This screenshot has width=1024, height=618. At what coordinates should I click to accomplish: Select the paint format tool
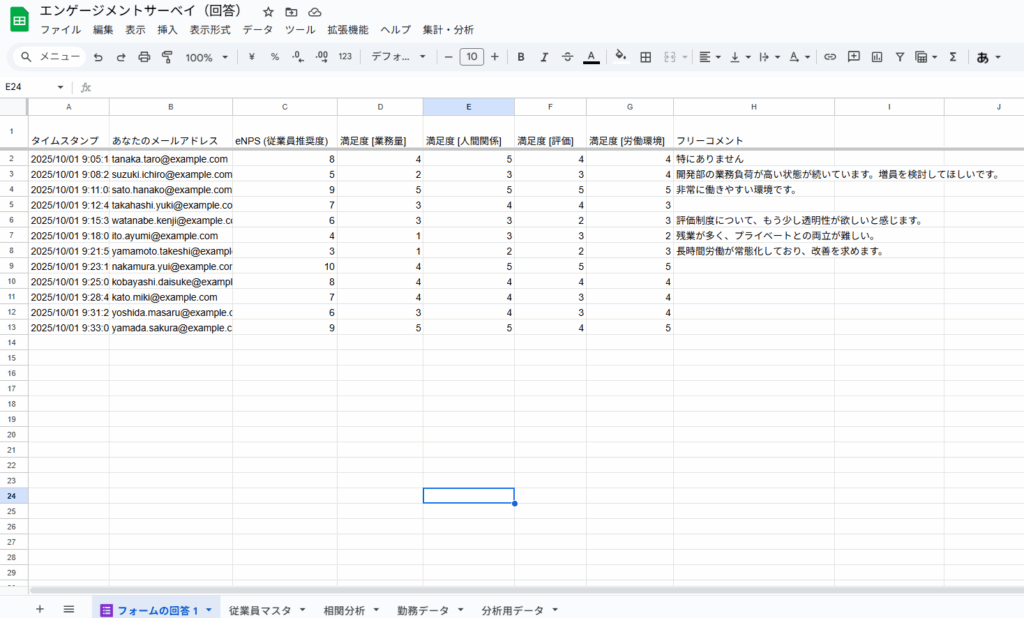167,57
